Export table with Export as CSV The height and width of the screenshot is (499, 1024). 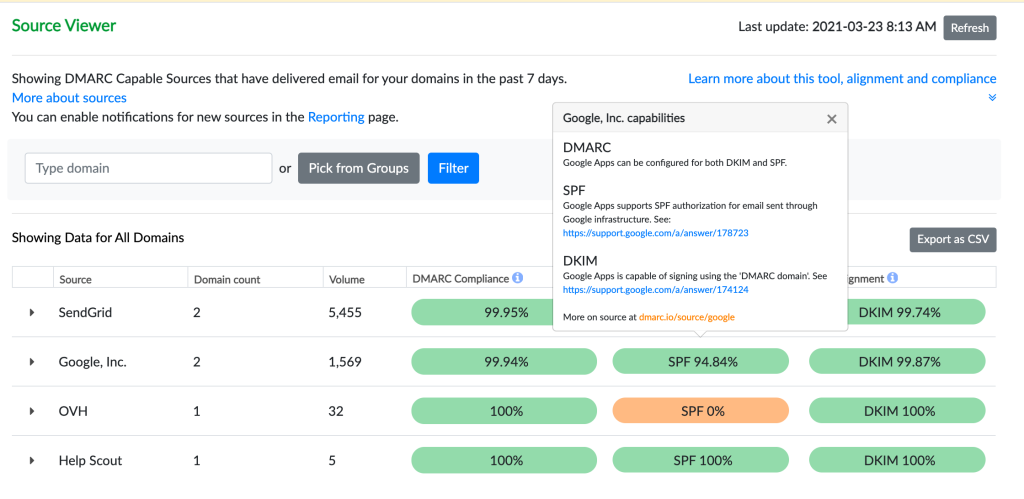click(x=953, y=239)
